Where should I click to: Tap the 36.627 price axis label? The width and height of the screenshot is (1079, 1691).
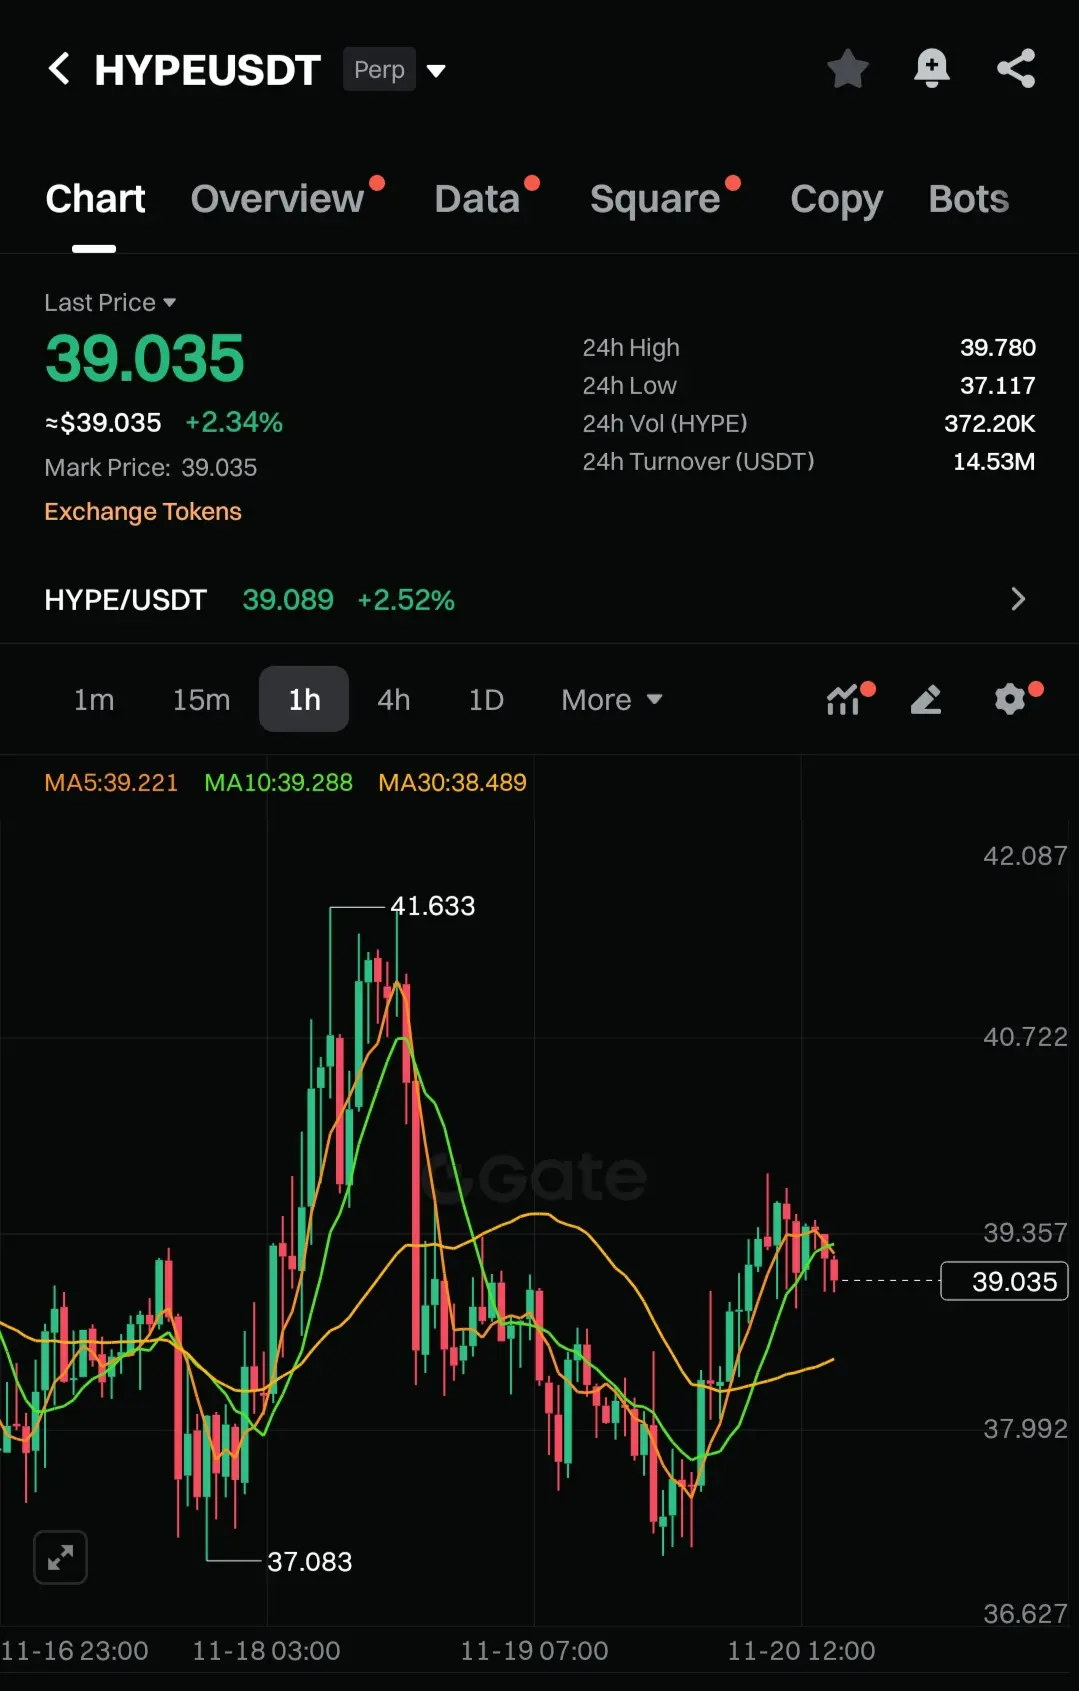[1025, 1613]
